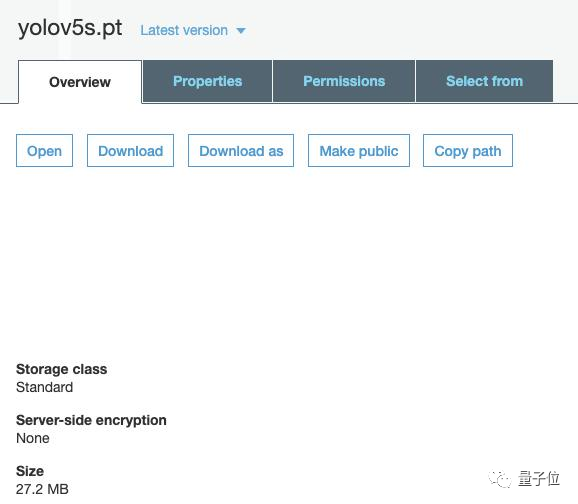Click the Server-side encryption label
The image size is (578, 504).
click(x=91, y=420)
